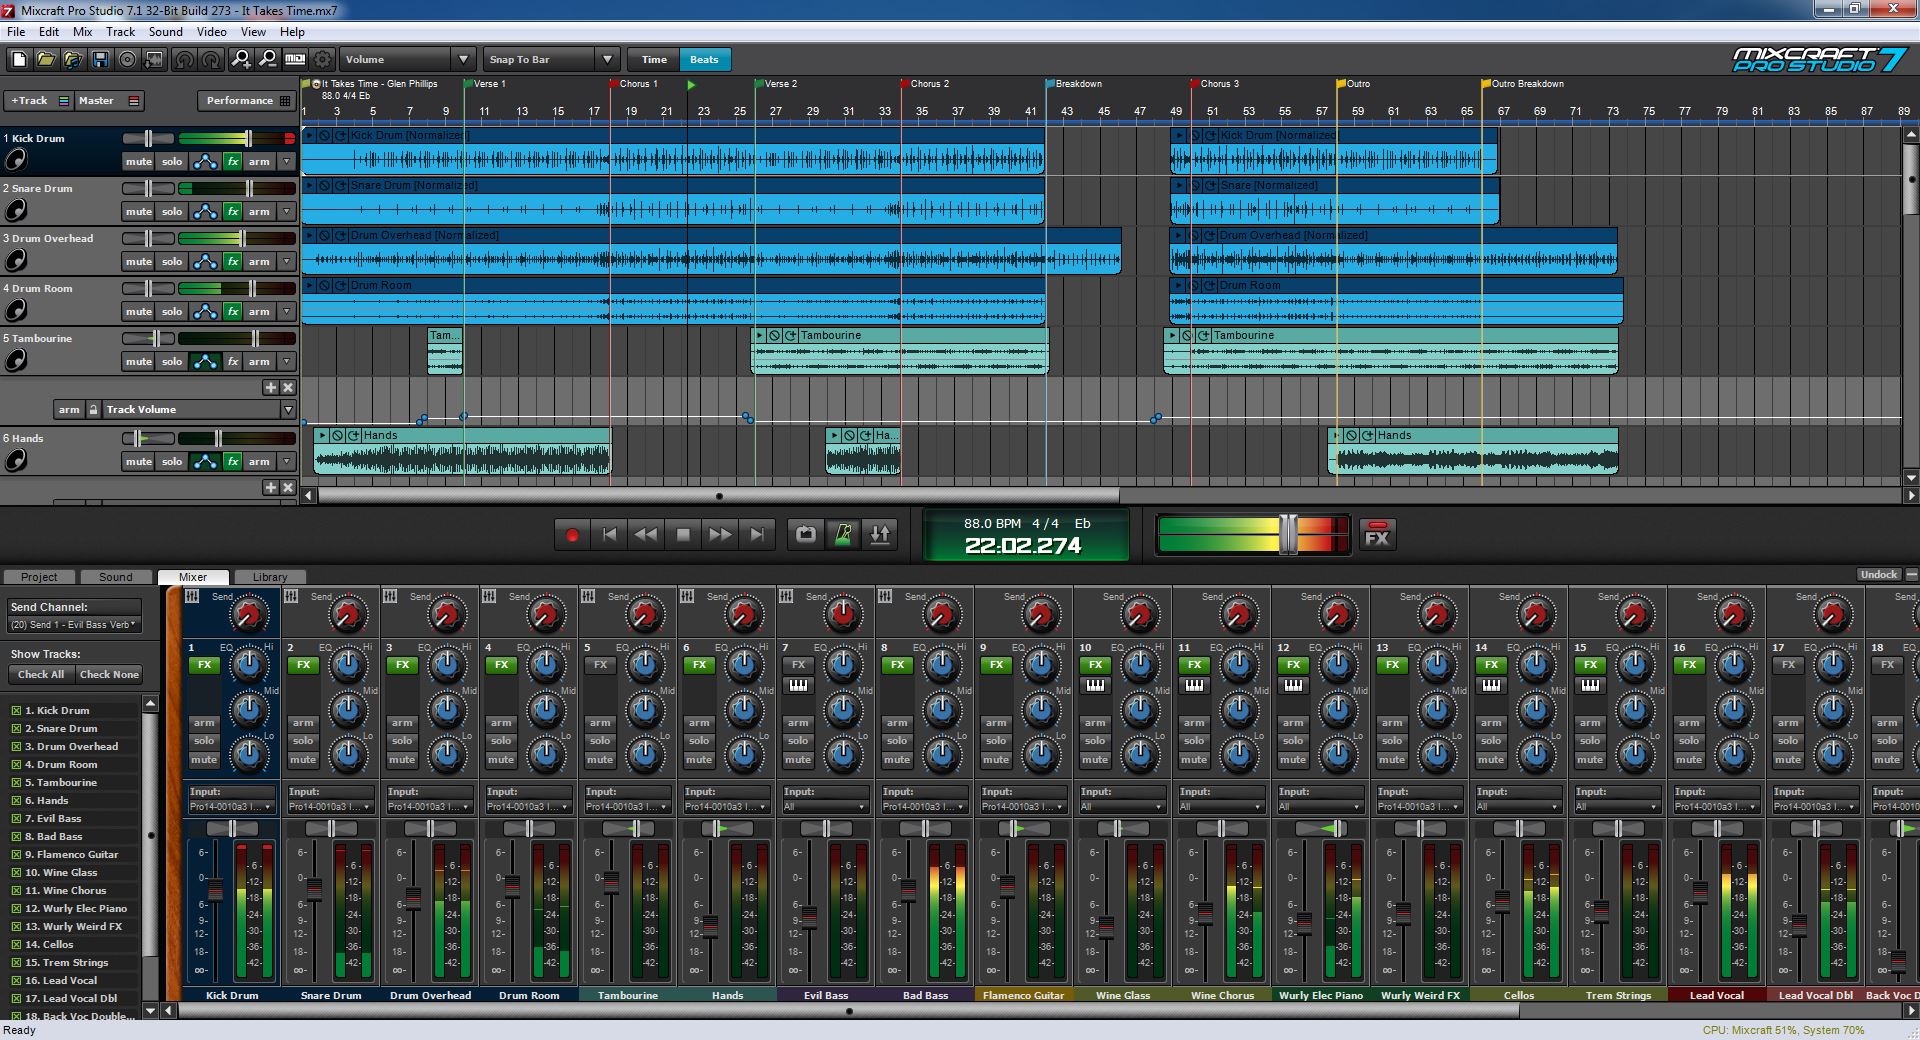Arm the Drum Overhead track
1920x1040 pixels.
pos(259,262)
